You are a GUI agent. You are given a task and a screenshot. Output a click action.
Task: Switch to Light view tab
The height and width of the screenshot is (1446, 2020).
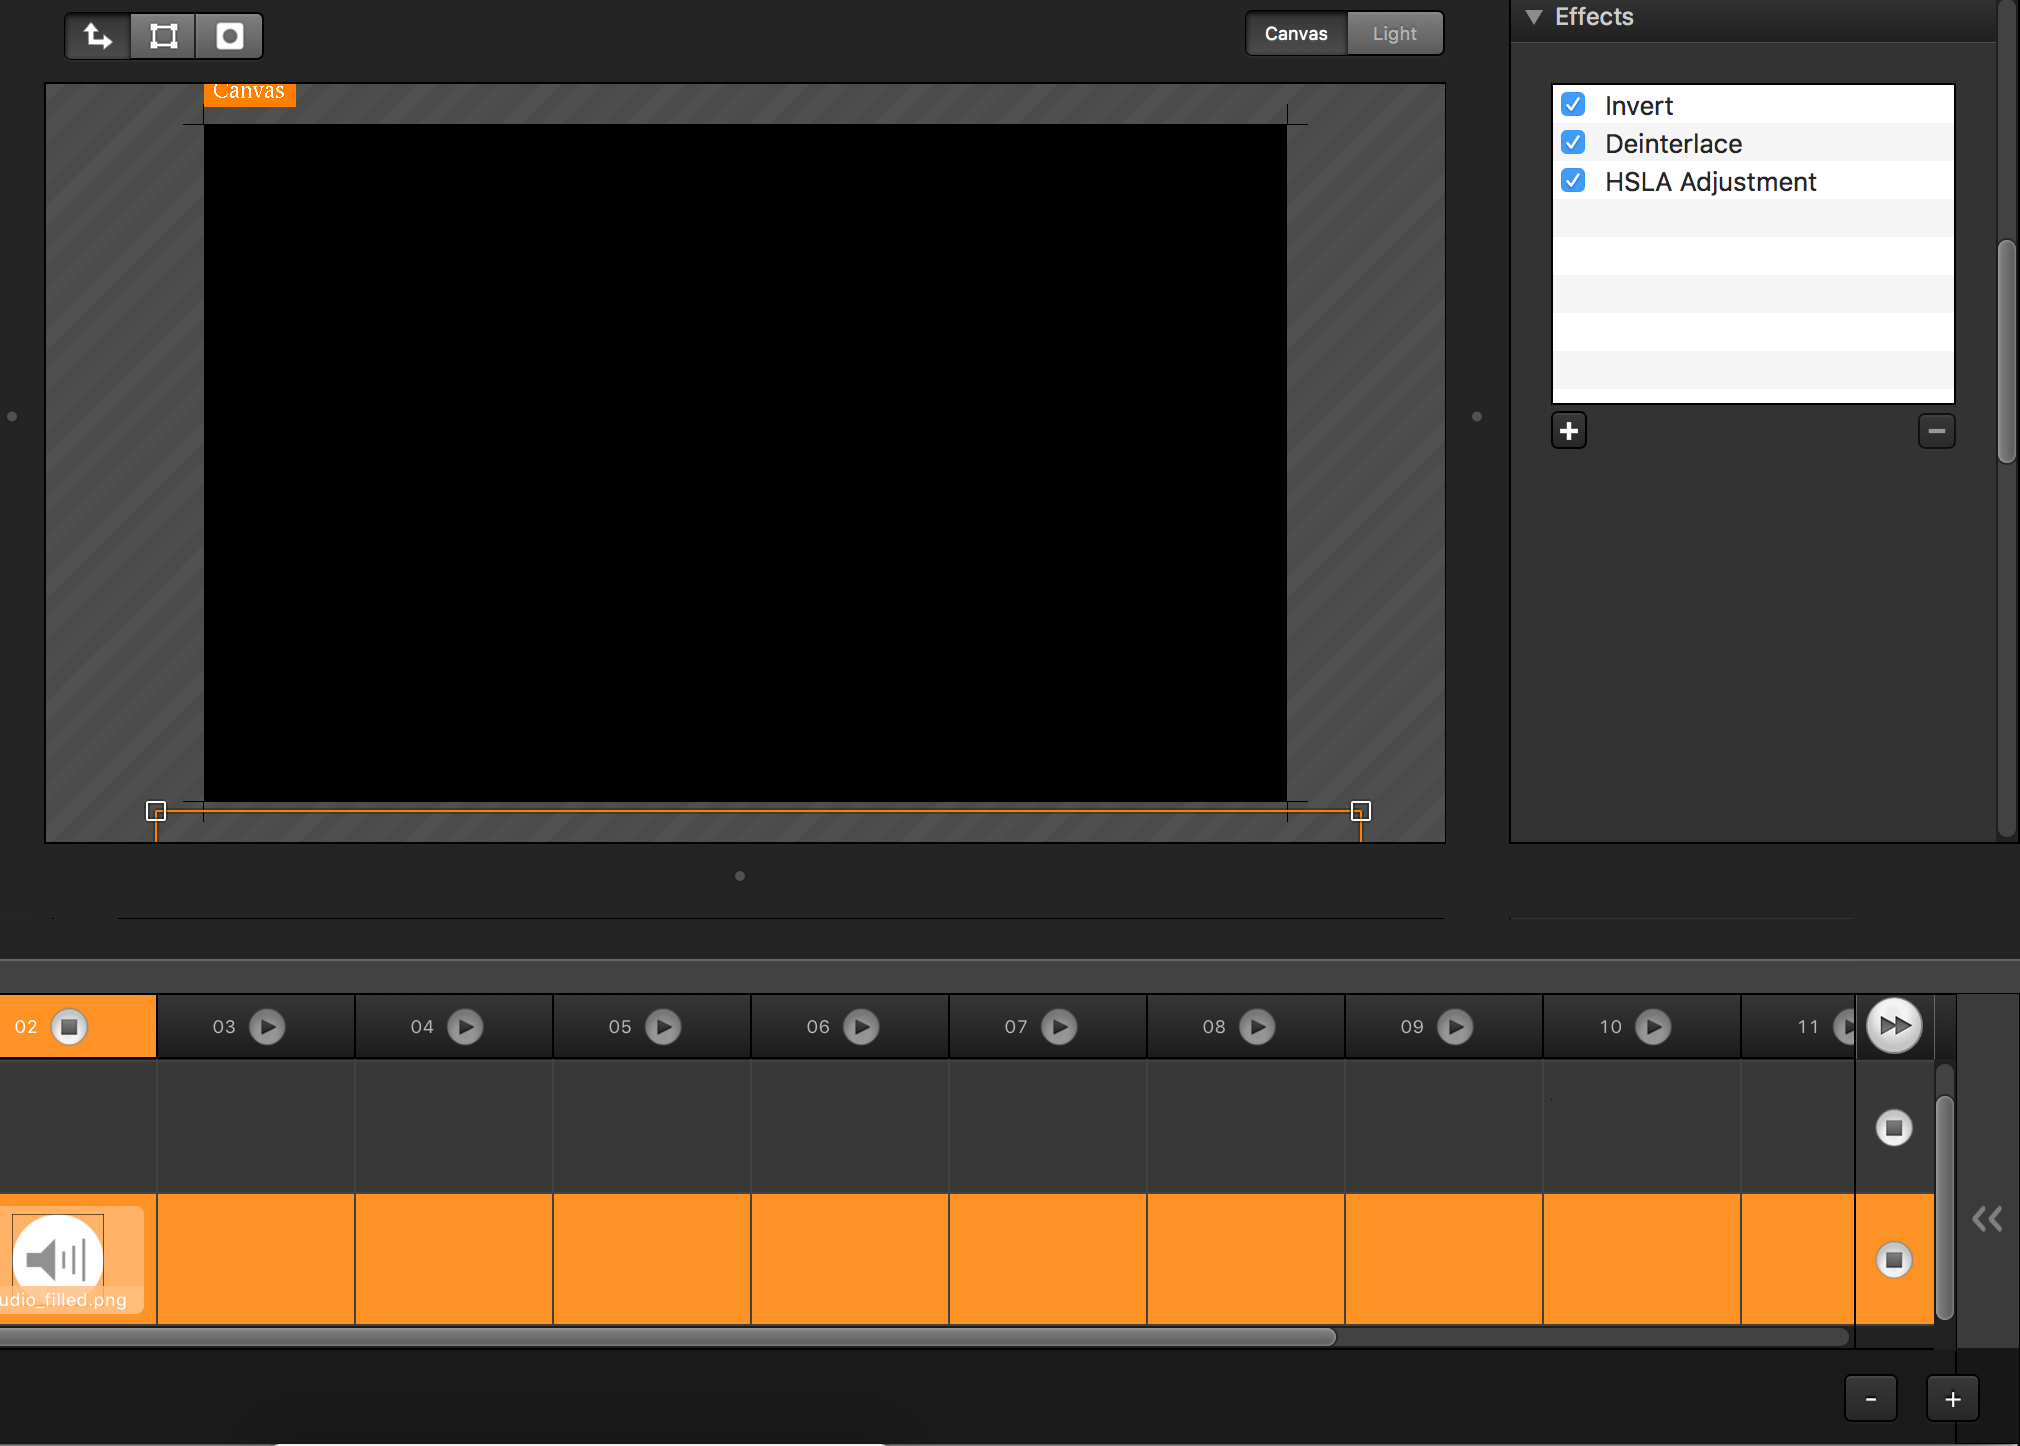coord(1394,33)
